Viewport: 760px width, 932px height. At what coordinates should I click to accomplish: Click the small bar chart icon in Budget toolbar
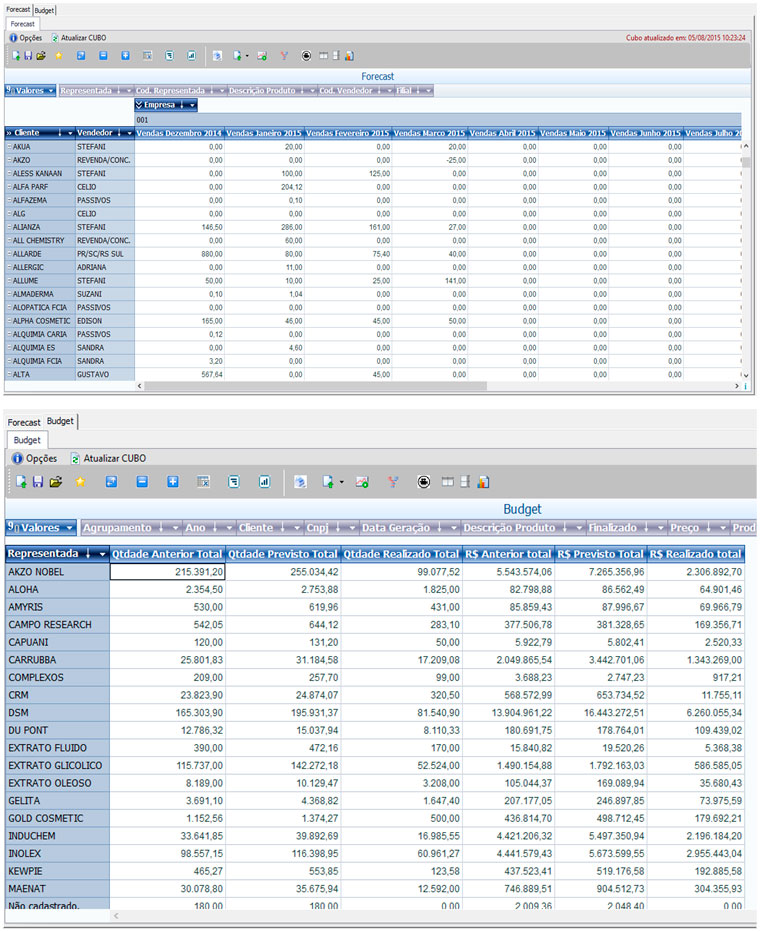click(264, 482)
